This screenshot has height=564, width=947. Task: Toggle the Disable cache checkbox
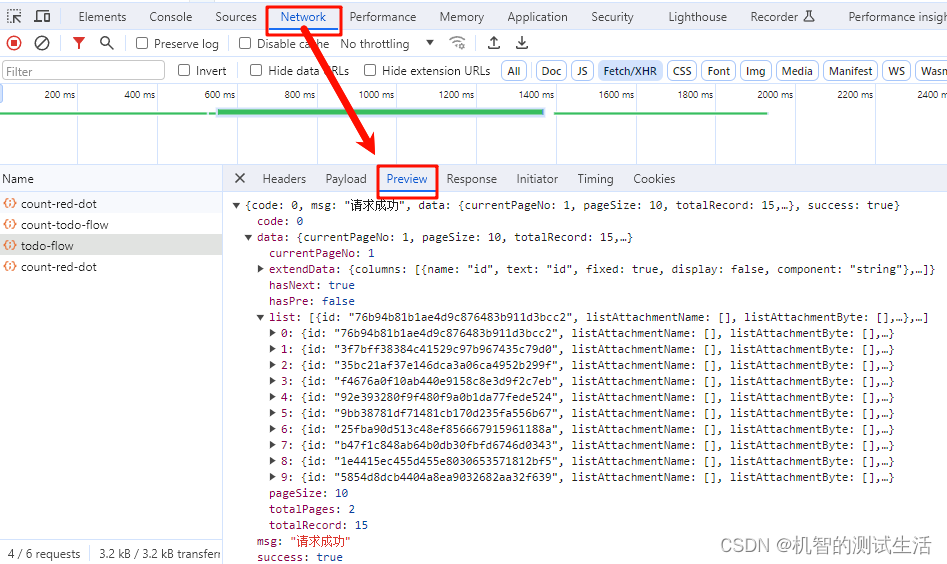coord(245,43)
